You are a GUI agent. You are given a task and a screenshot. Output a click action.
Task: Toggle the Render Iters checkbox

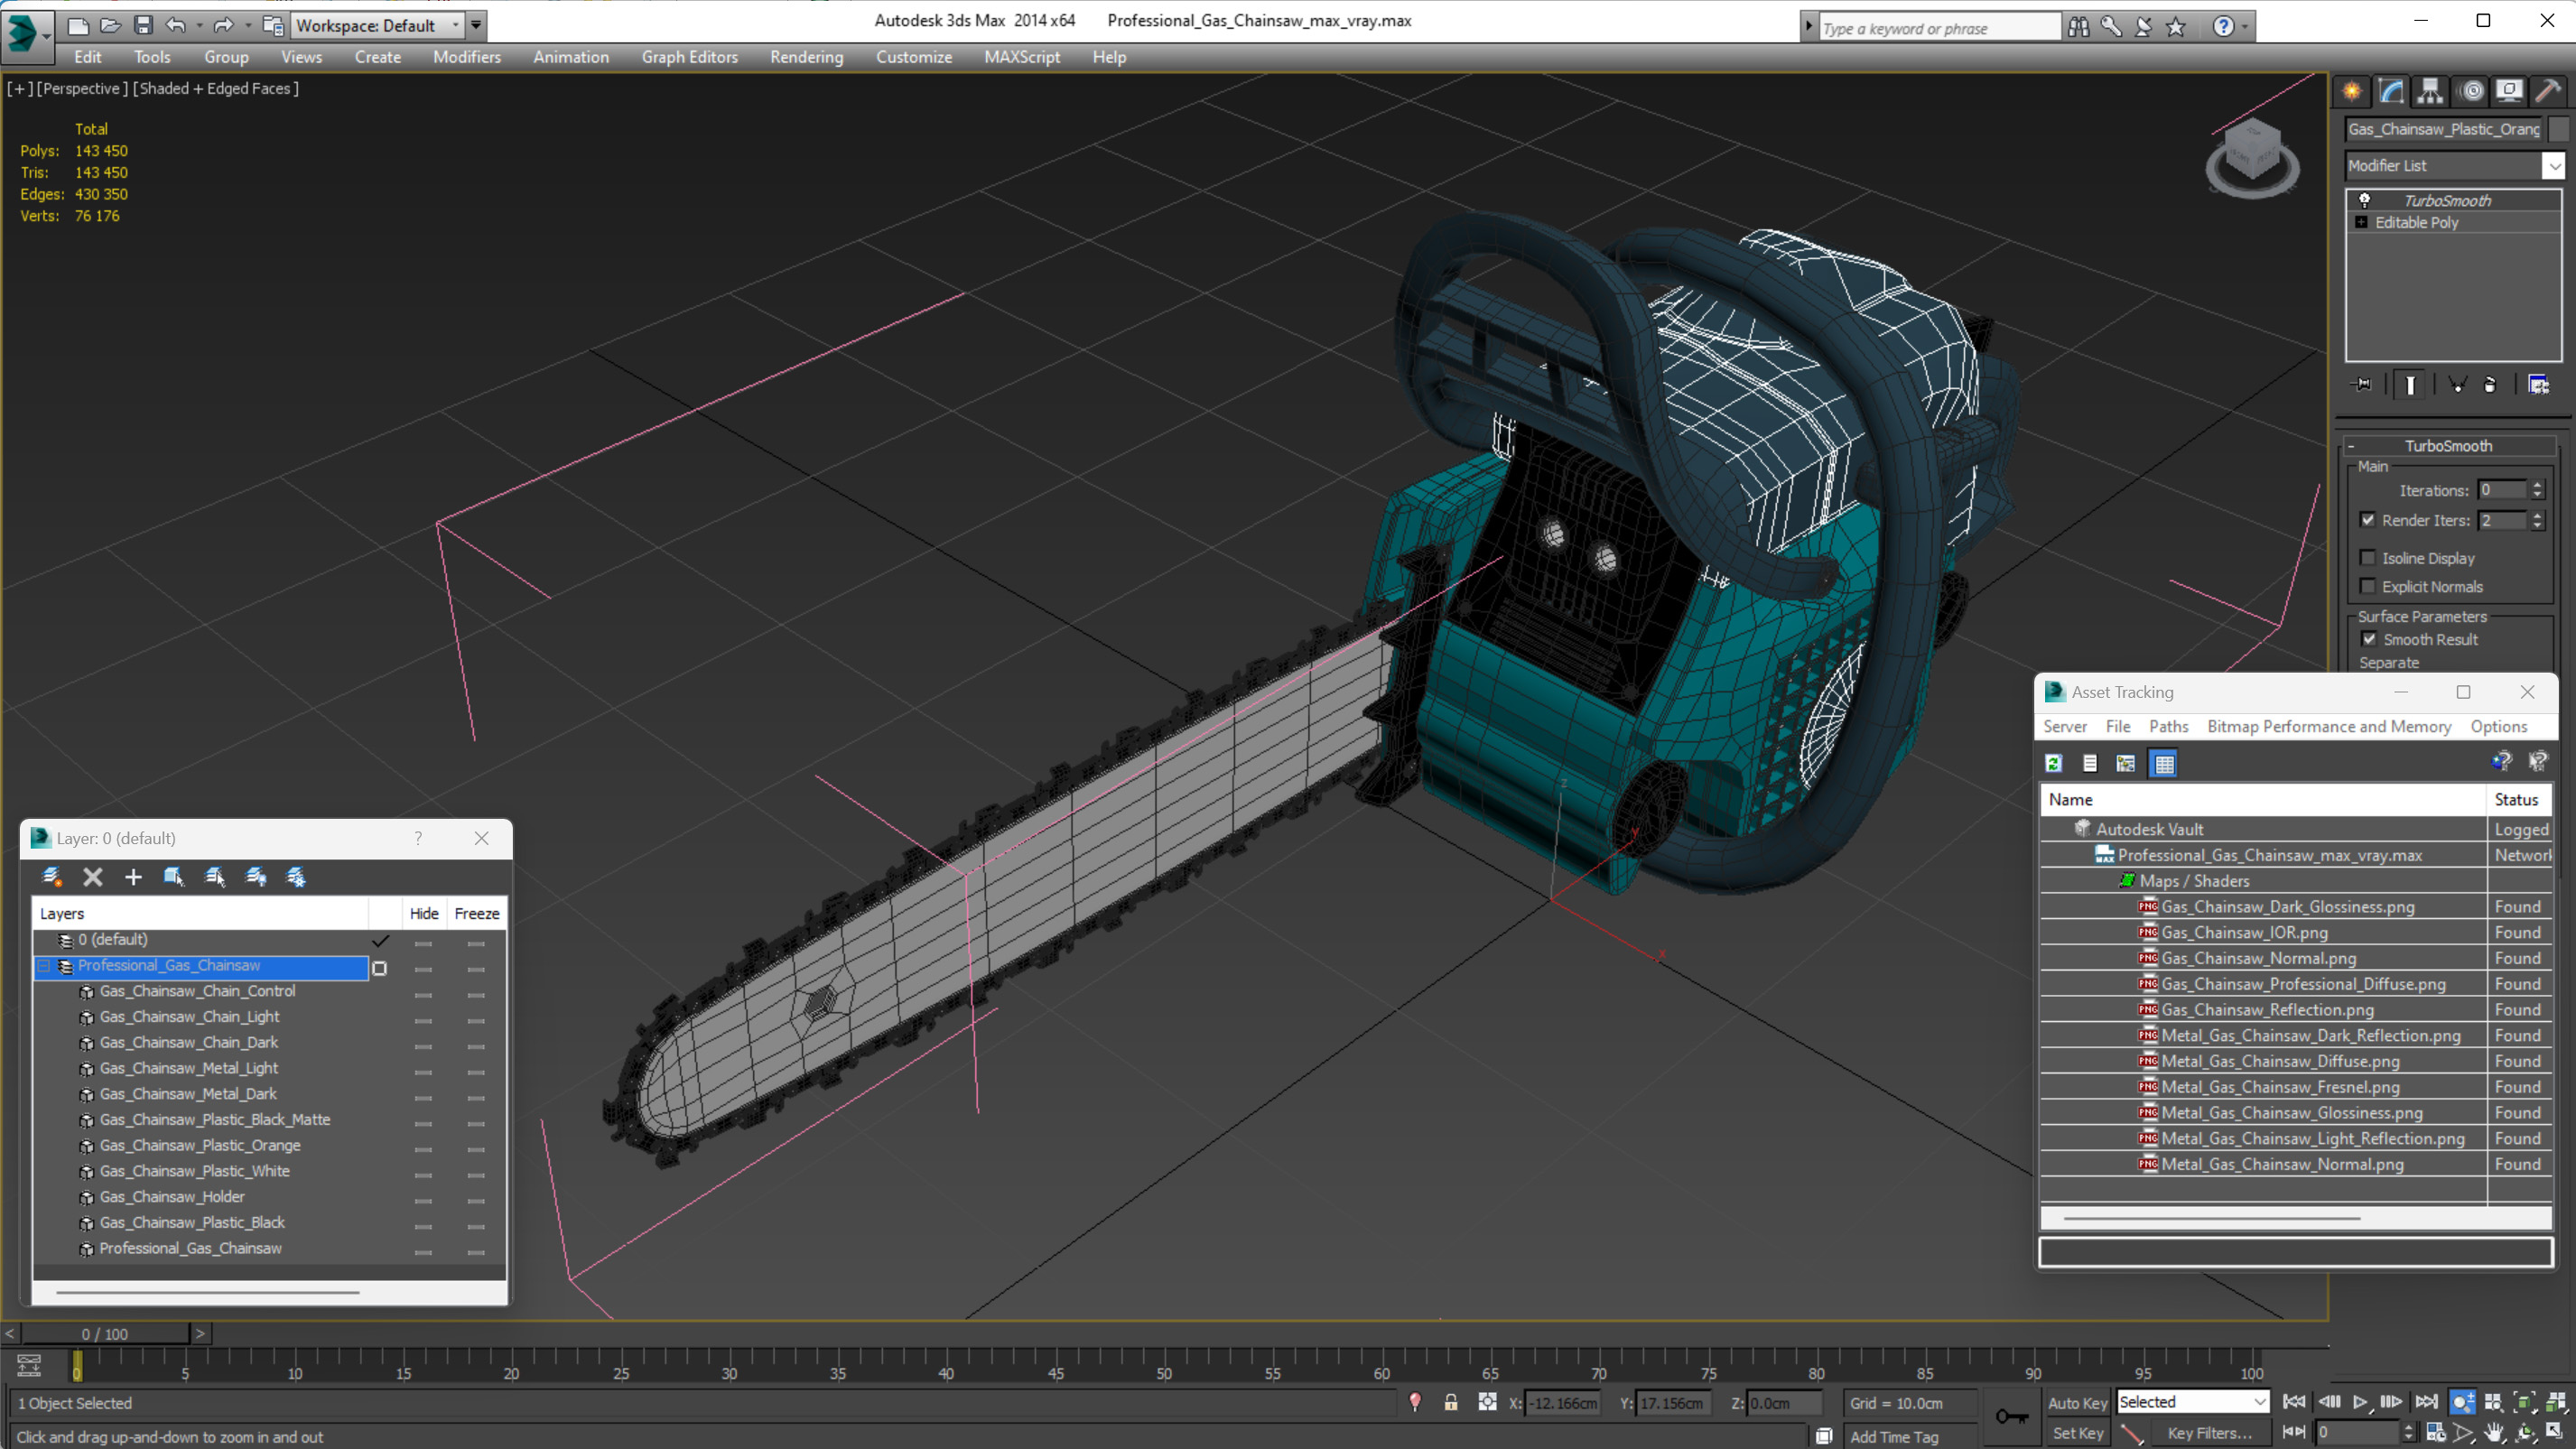coord(2367,520)
